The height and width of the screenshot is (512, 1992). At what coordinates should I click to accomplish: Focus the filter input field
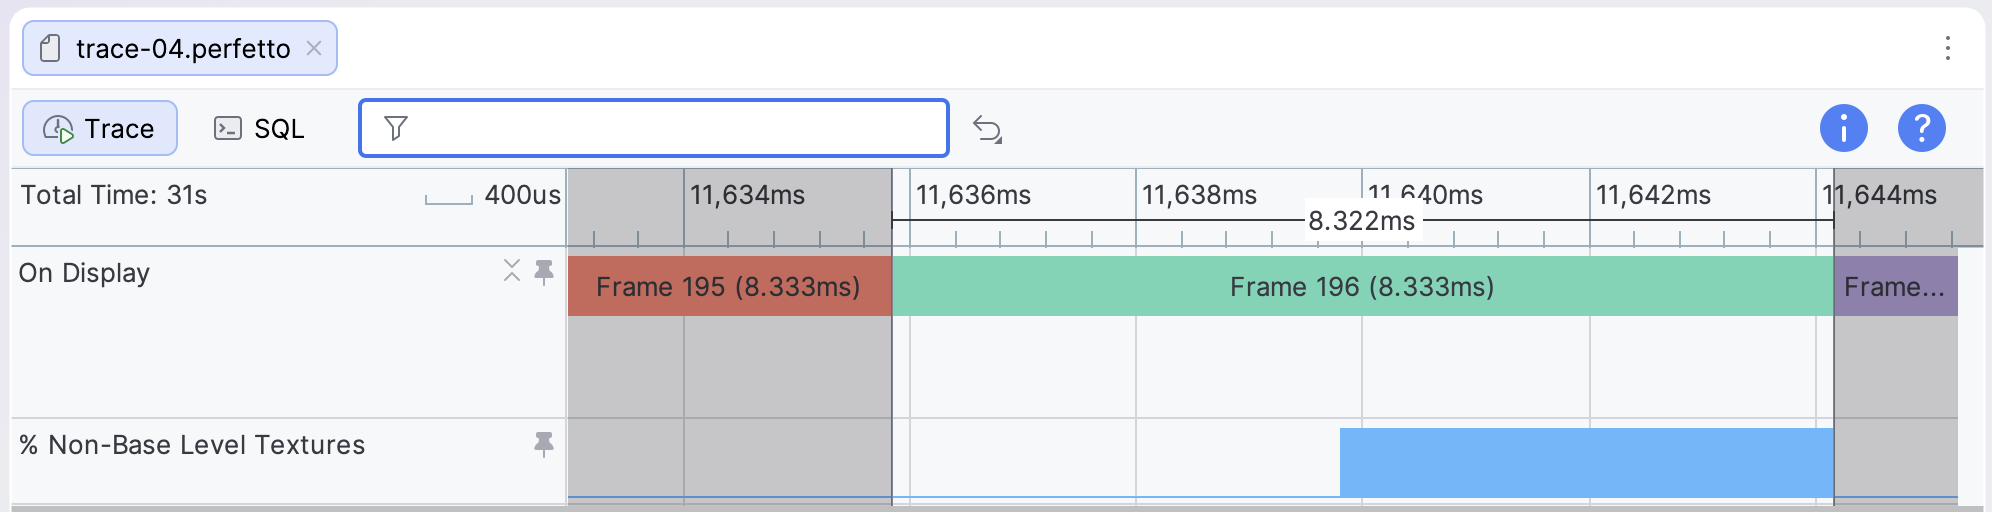coord(654,128)
